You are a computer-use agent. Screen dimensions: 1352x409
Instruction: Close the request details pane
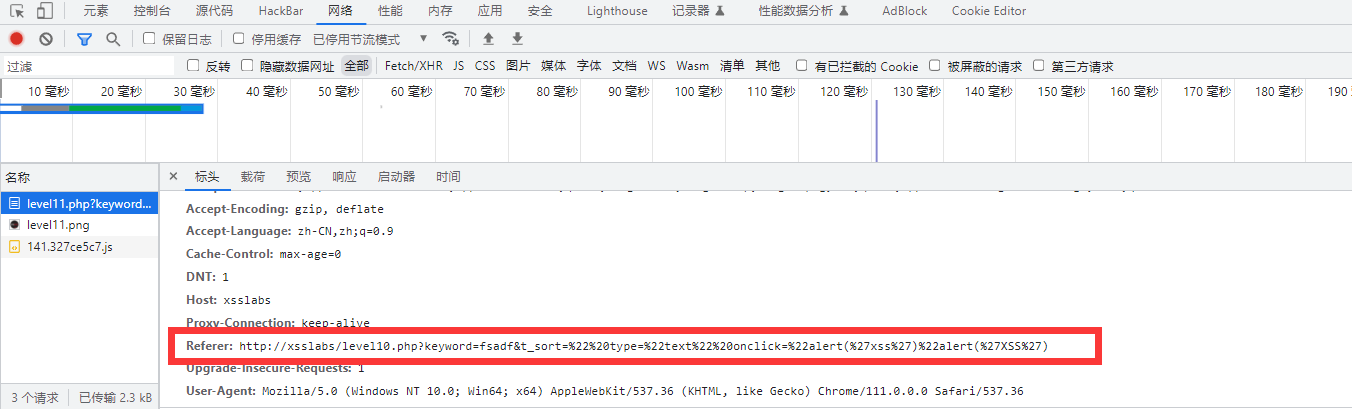coord(173,176)
